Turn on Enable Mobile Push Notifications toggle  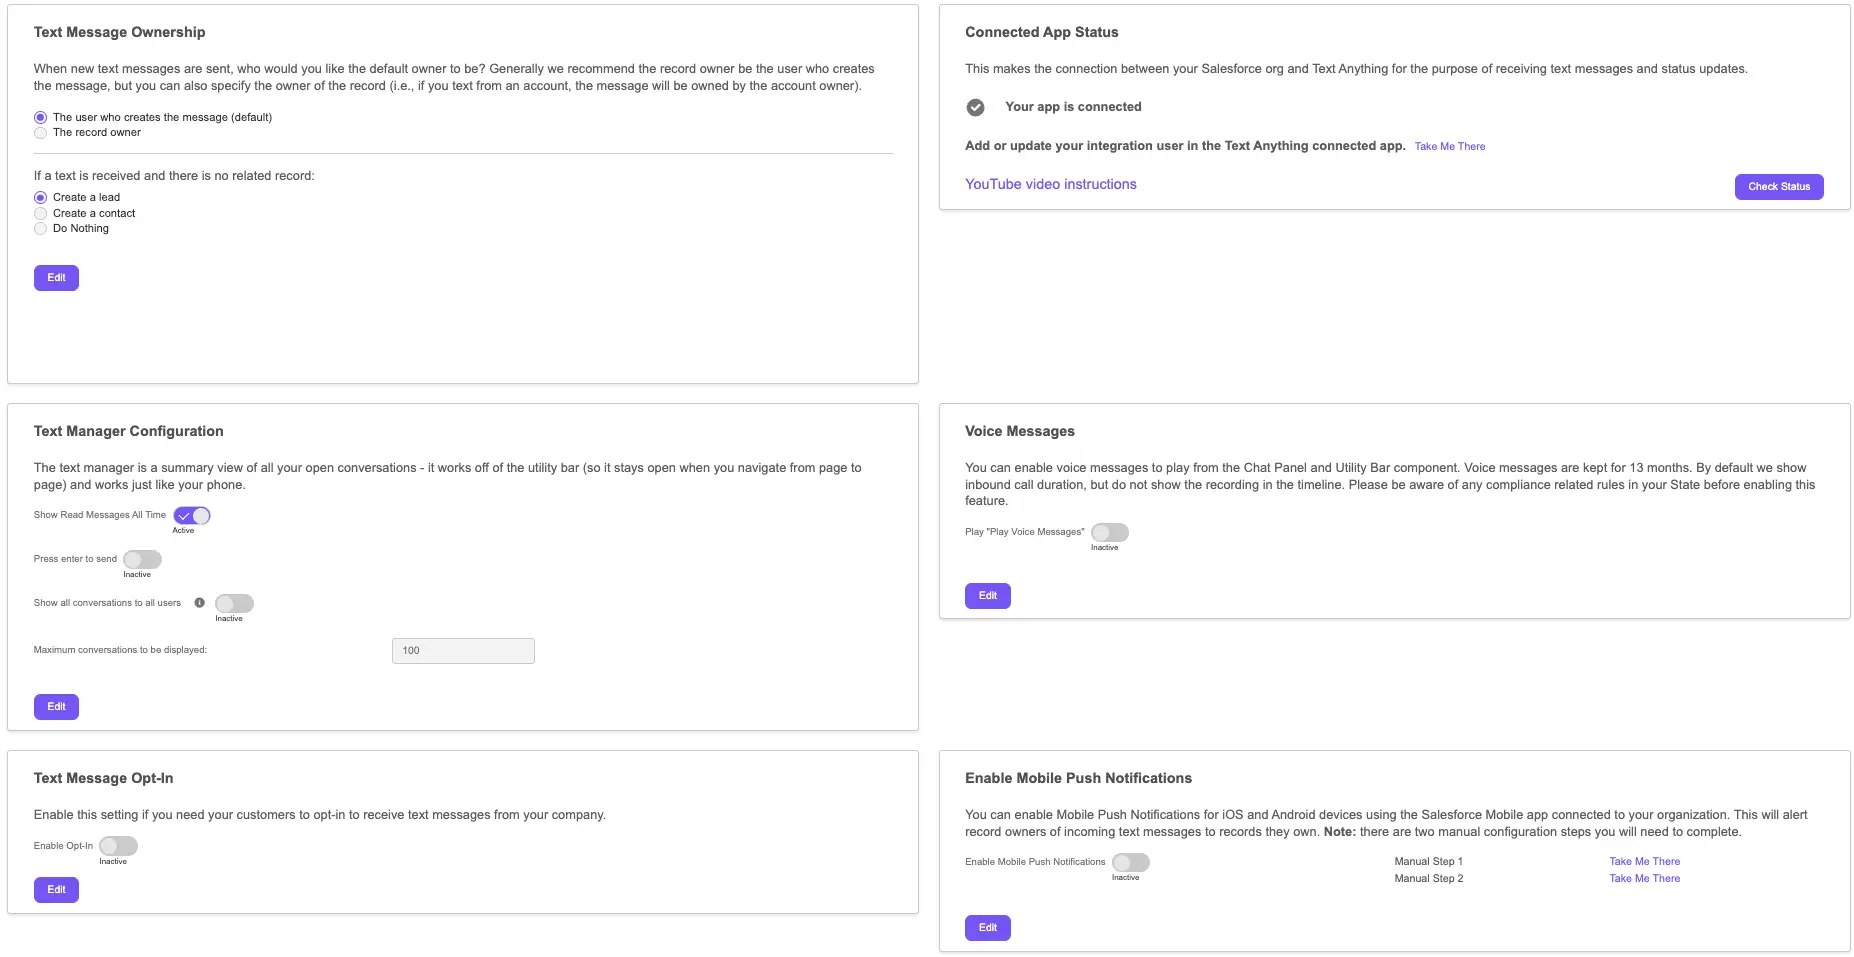pos(1130,861)
